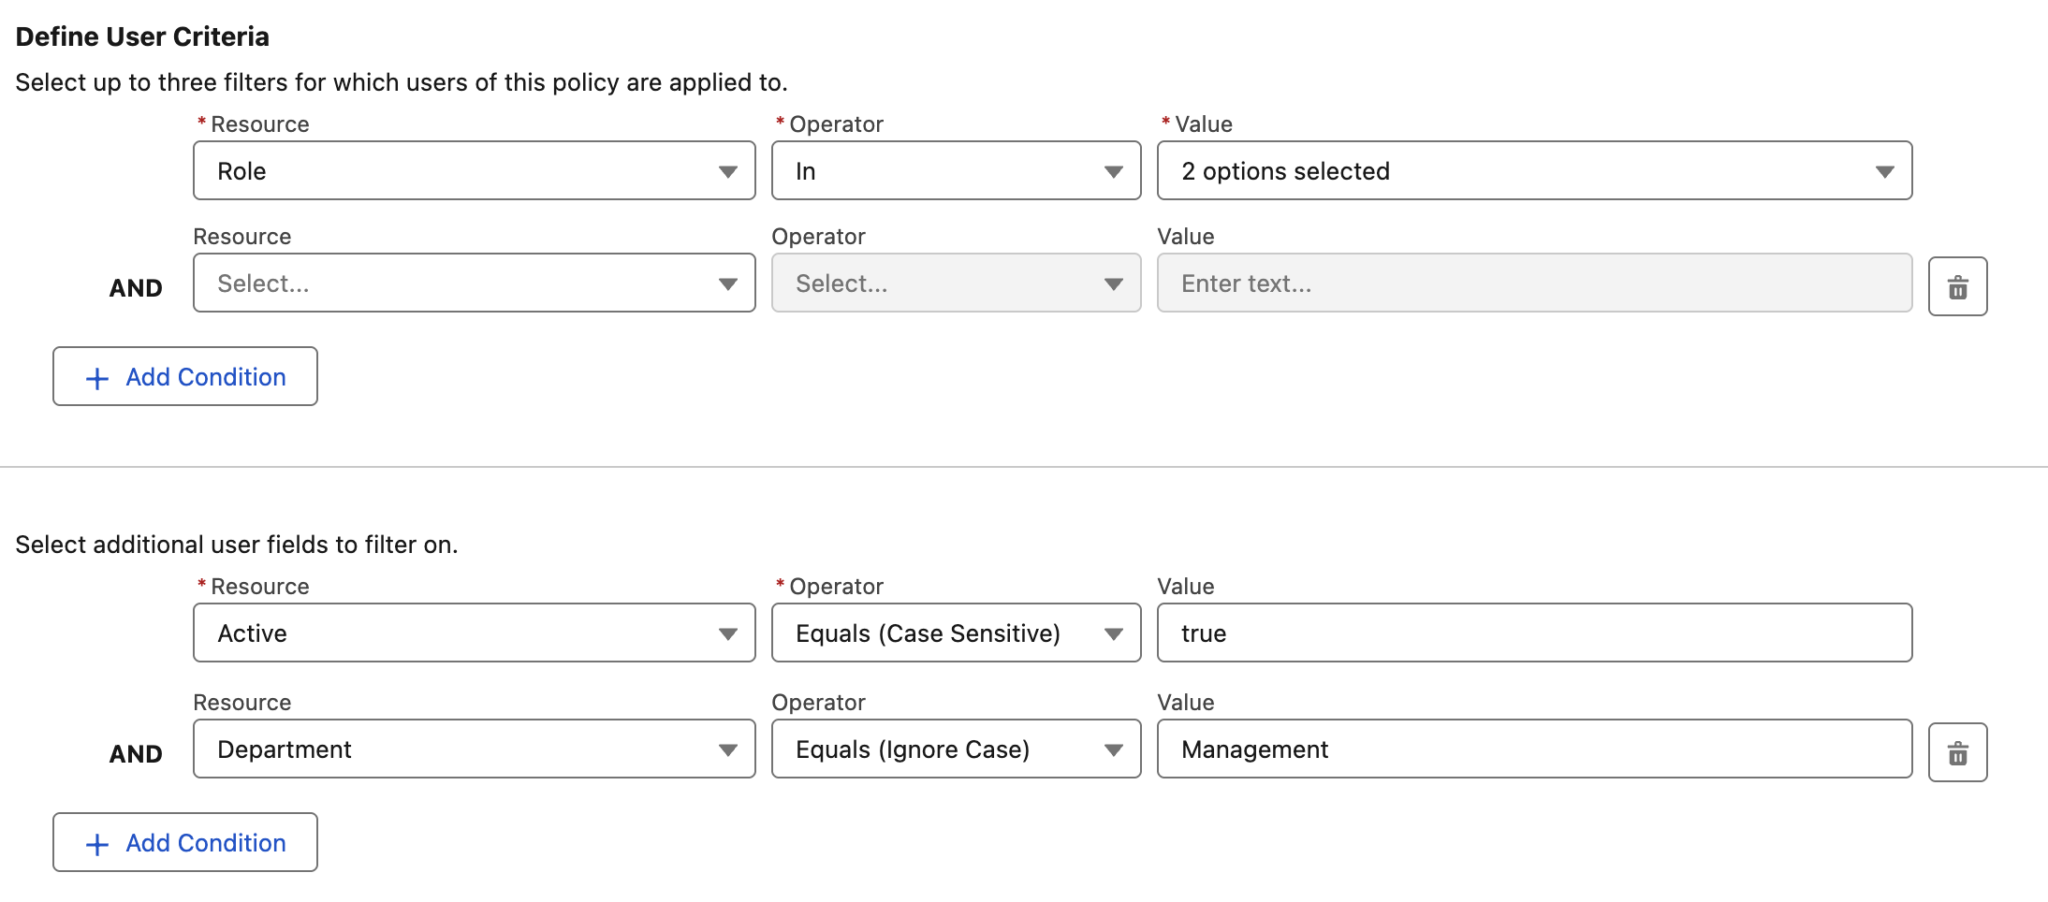Open the value list showing '2 options selected'
2048x902 pixels.
pyautogui.click(x=1536, y=171)
